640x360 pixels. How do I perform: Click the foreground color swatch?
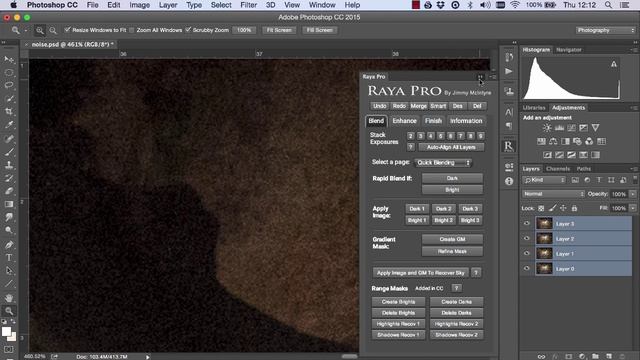(x=6, y=331)
